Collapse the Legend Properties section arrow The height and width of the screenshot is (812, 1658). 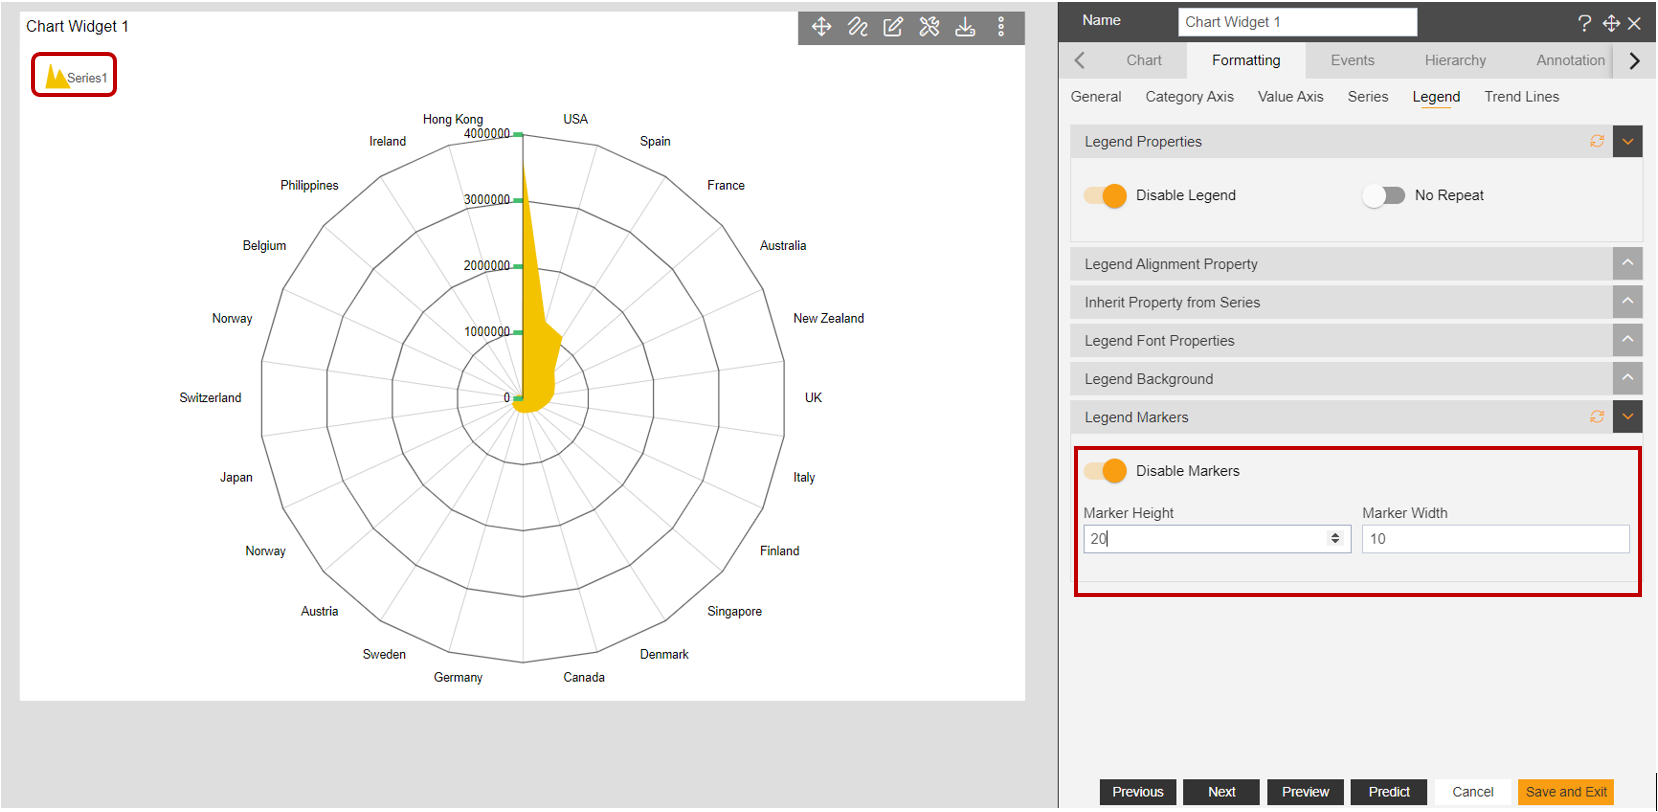tap(1628, 141)
